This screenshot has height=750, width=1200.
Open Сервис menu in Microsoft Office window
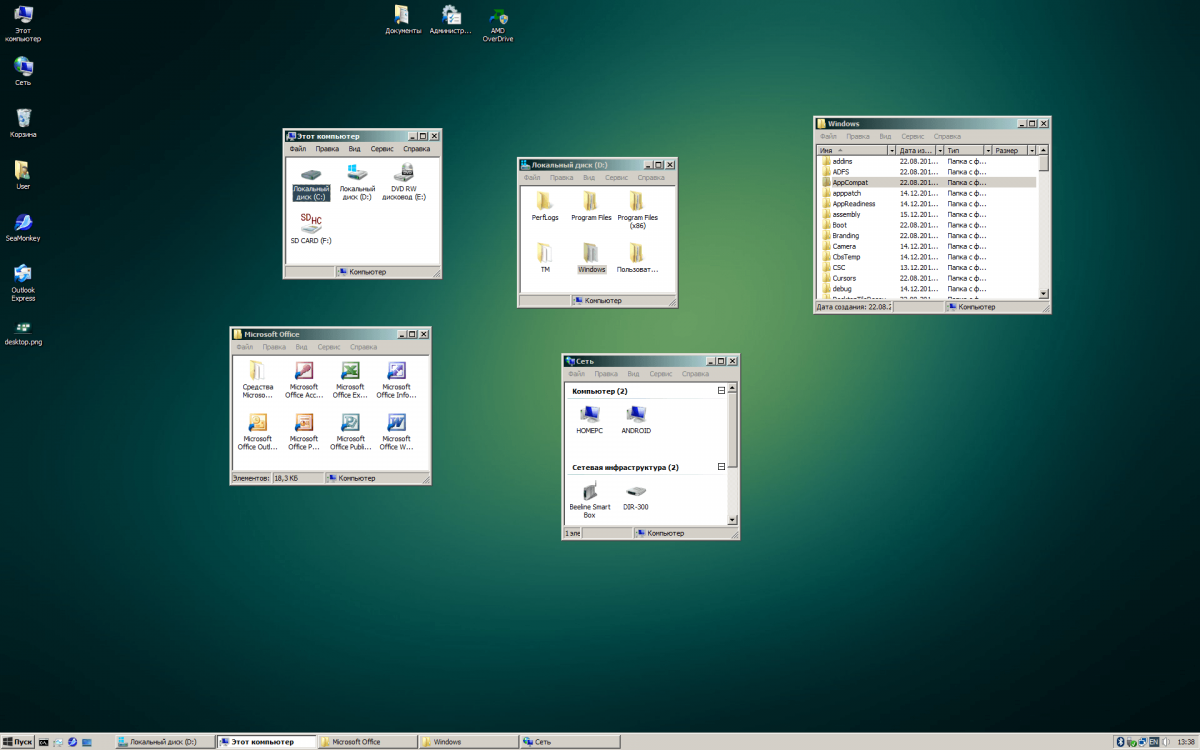pyautogui.click(x=327, y=347)
